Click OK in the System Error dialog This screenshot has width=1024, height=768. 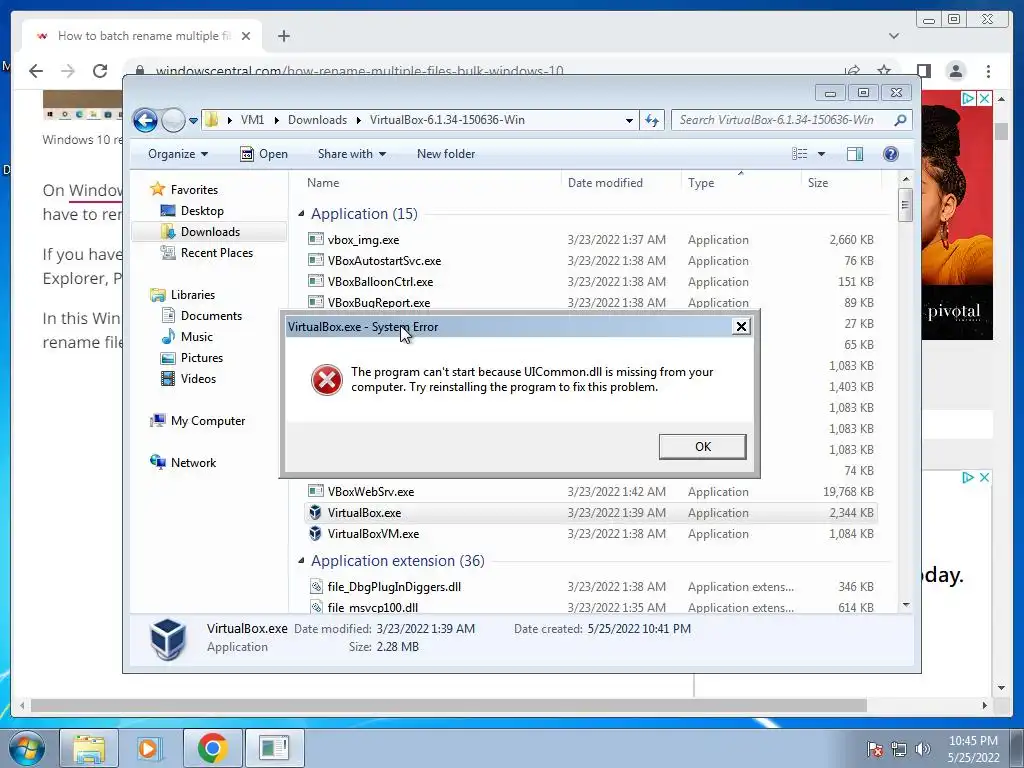coord(702,447)
